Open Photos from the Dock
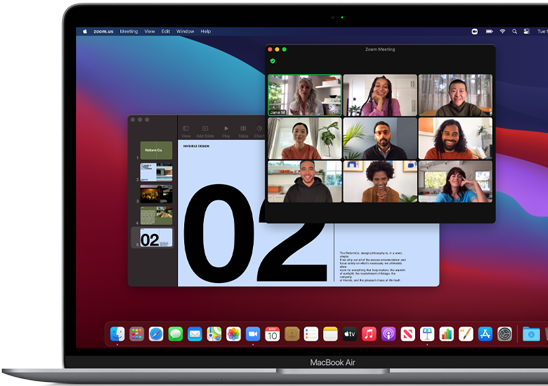The width and height of the screenshot is (548, 386). (233, 334)
